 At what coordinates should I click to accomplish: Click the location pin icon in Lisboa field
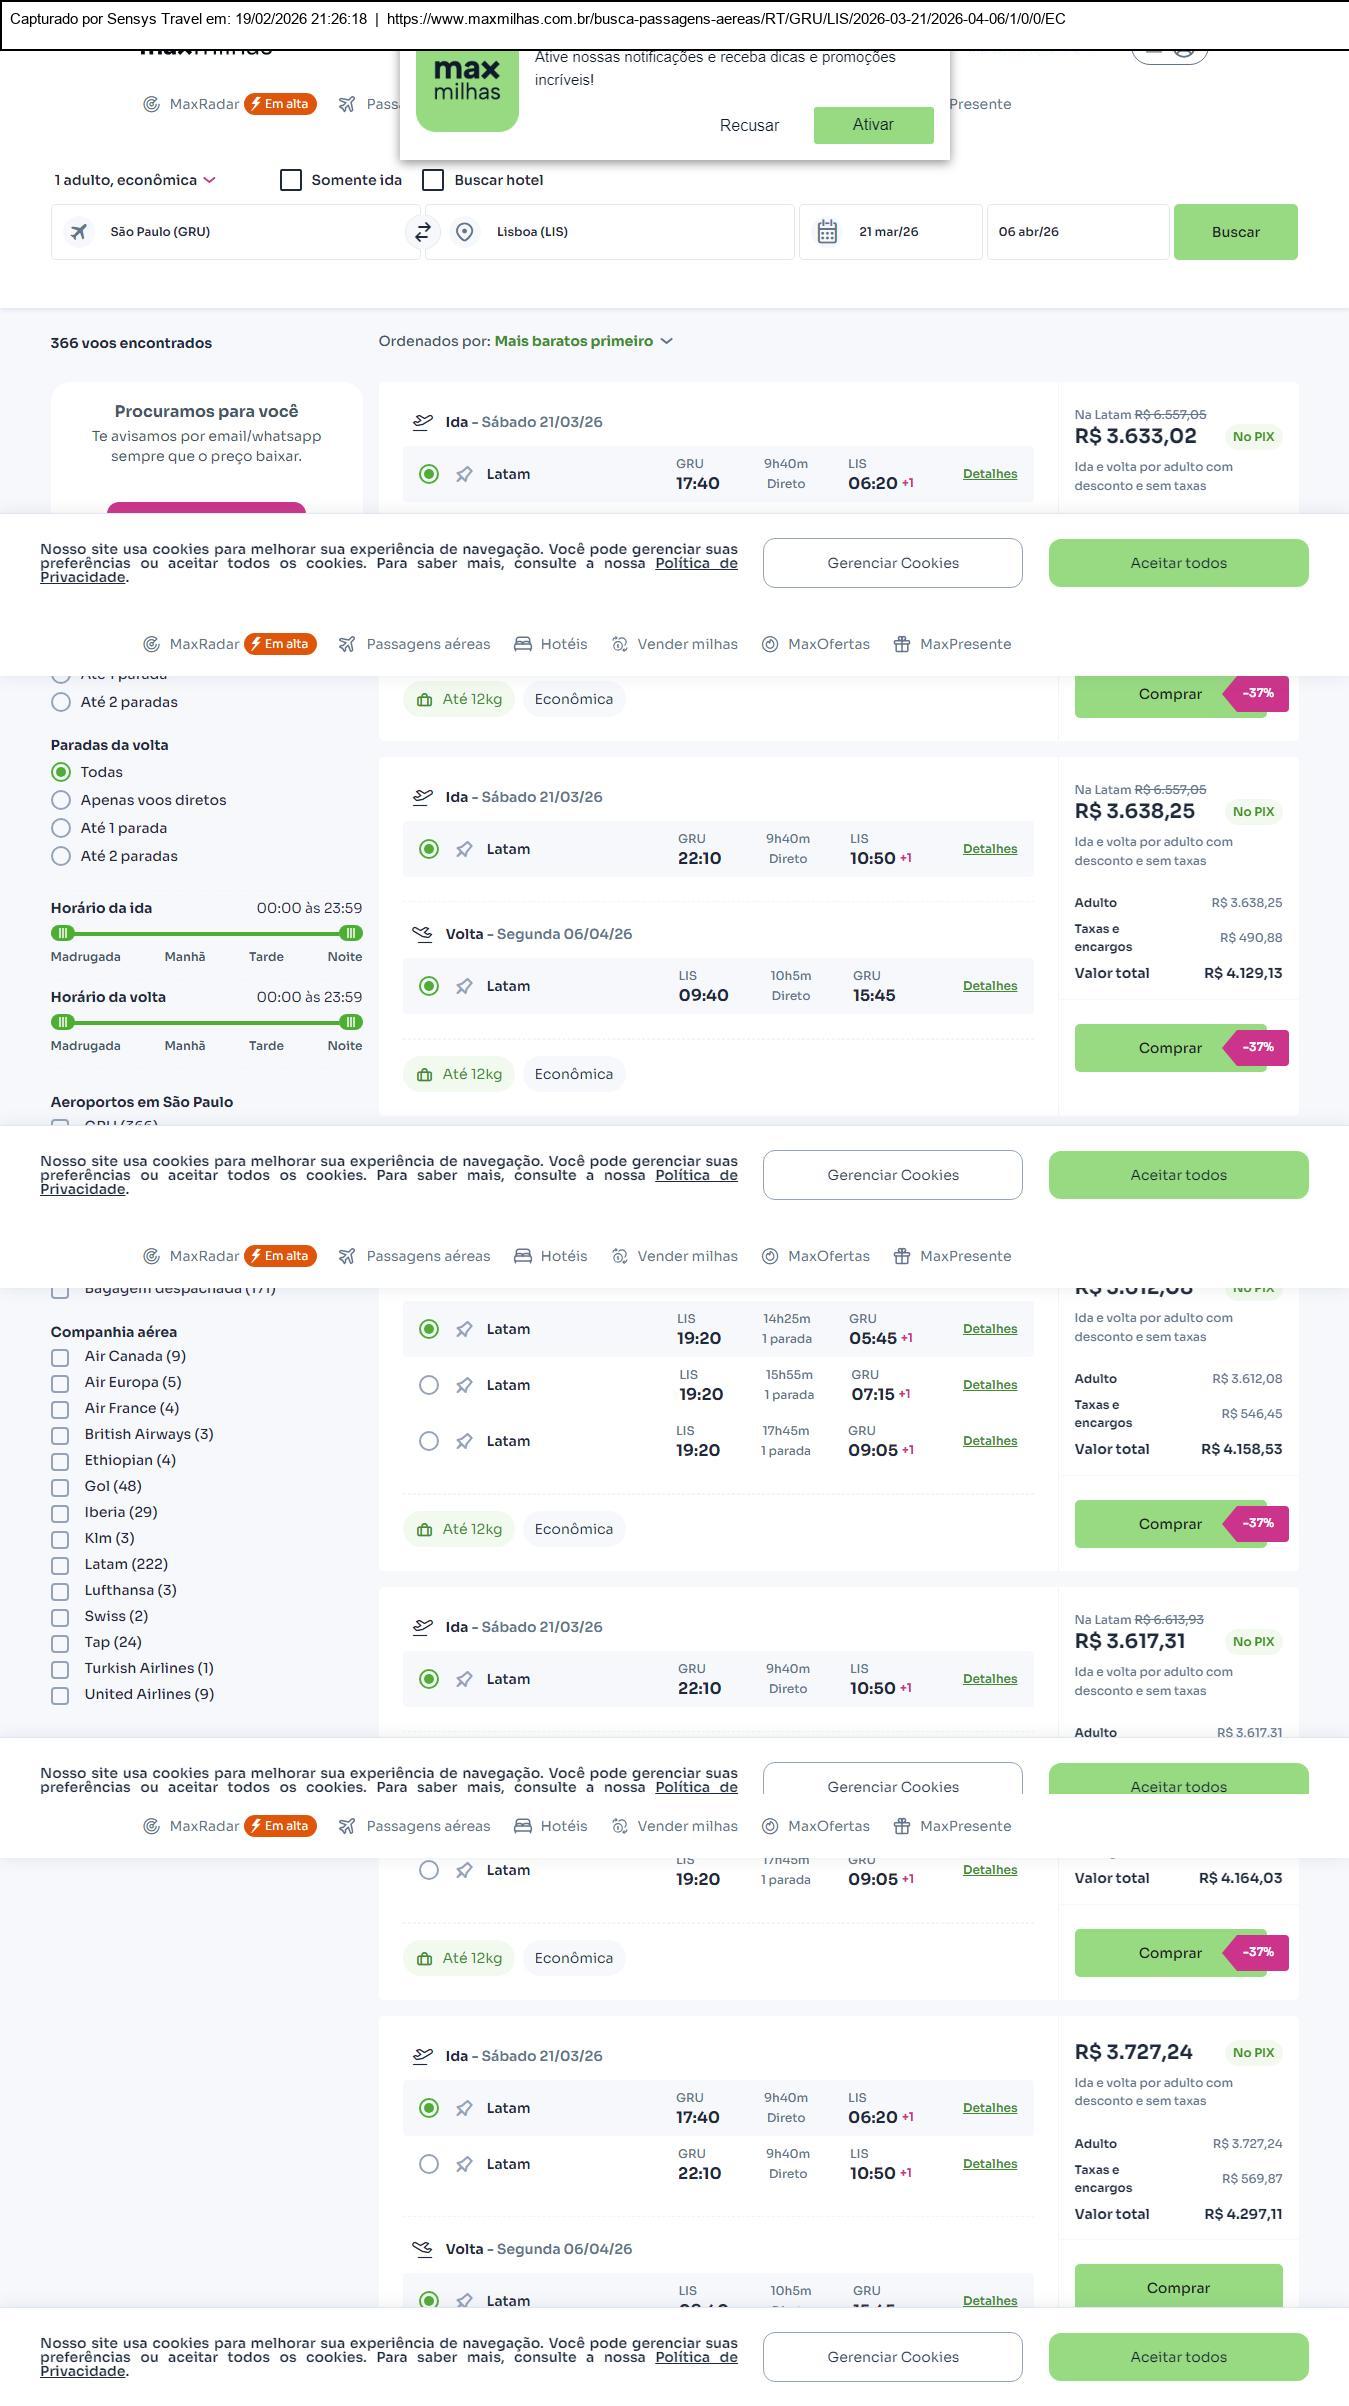tap(464, 232)
